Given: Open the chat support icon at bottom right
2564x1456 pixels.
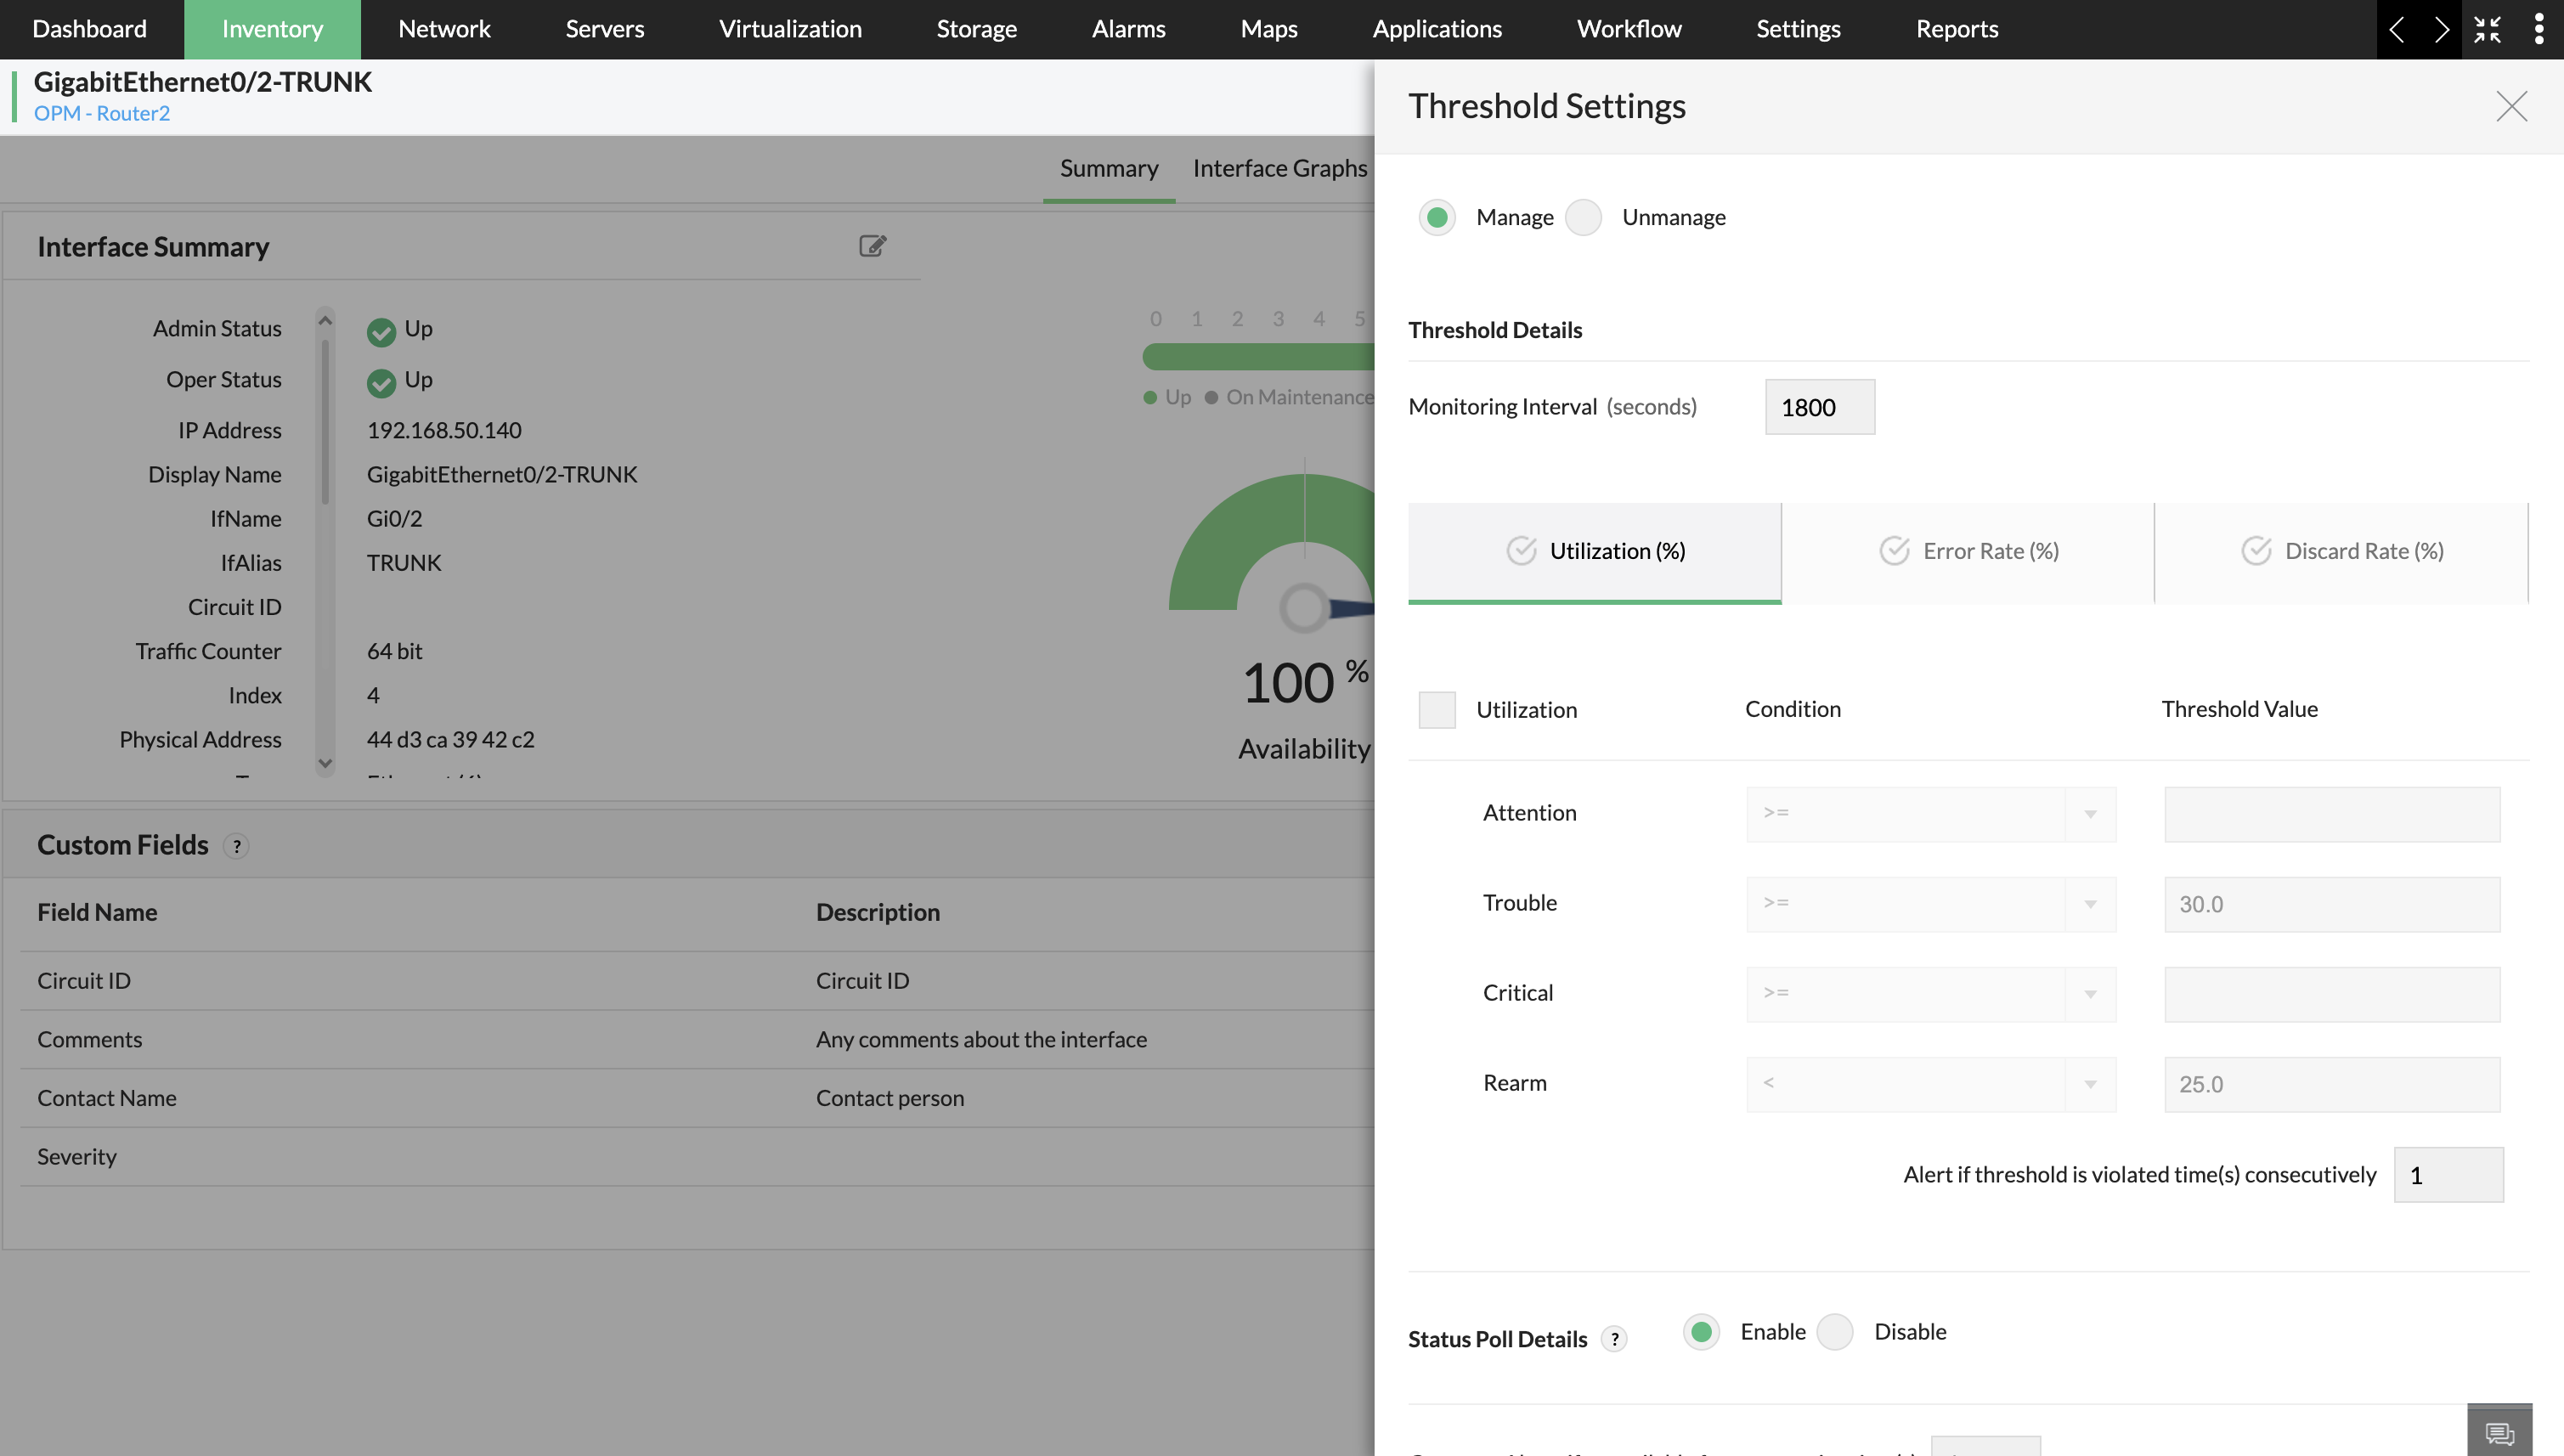Looking at the screenshot, I should [x=2499, y=1433].
